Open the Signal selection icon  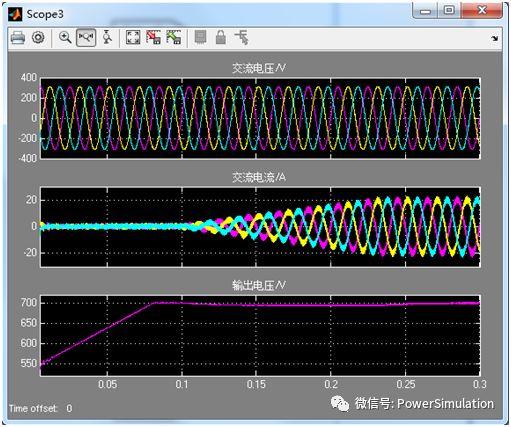click(241, 37)
